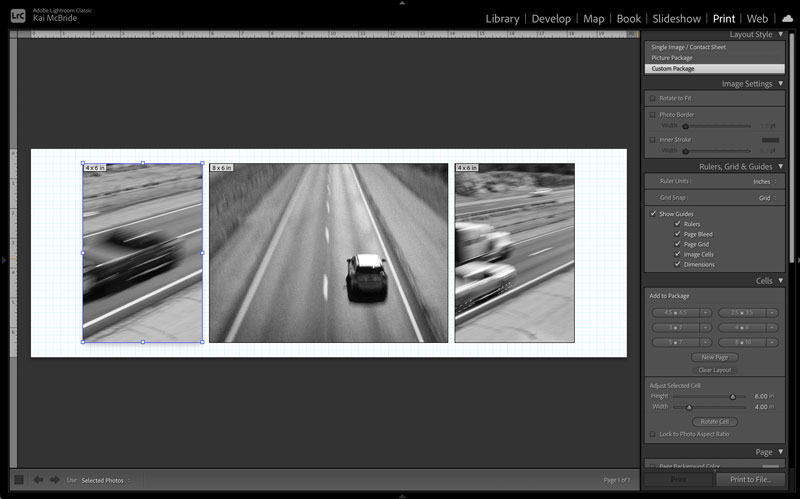800x499 pixels.
Task: Click the Lrc application logo icon
Action: point(18,15)
